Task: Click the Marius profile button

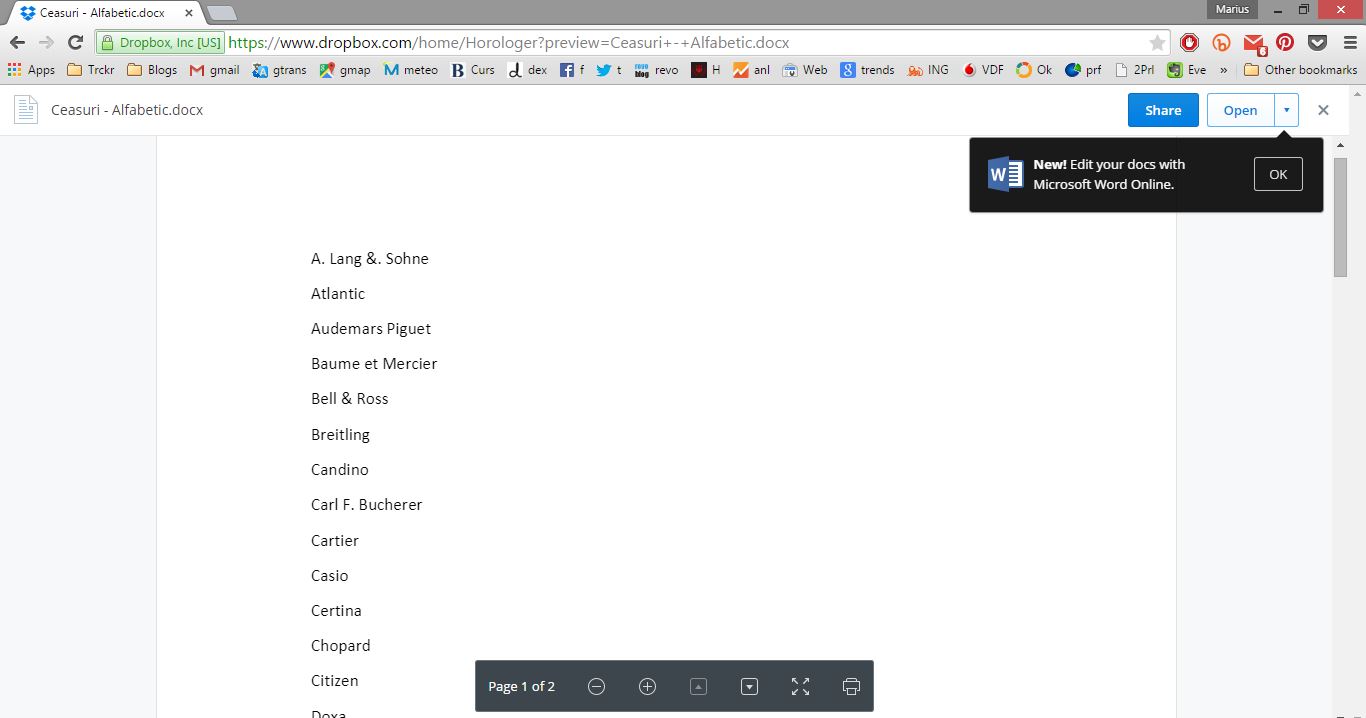Action: [1231, 9]
